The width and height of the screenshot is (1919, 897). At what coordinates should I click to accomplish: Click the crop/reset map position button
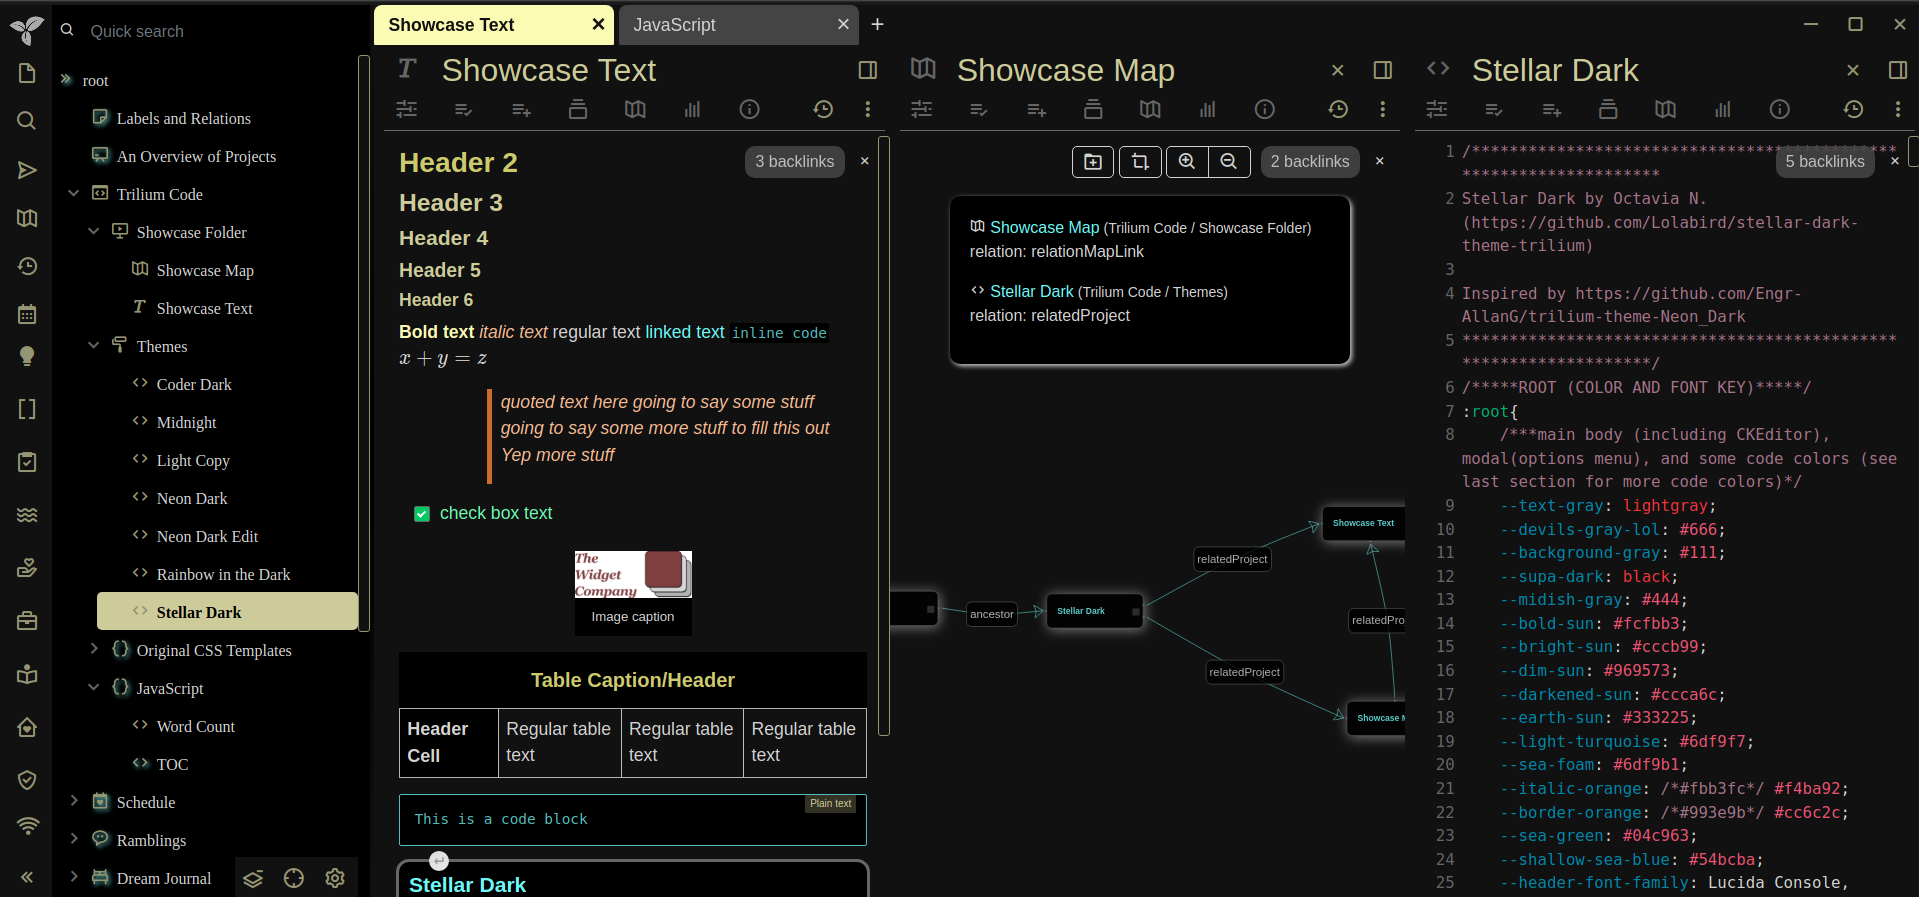[1140, 161]
